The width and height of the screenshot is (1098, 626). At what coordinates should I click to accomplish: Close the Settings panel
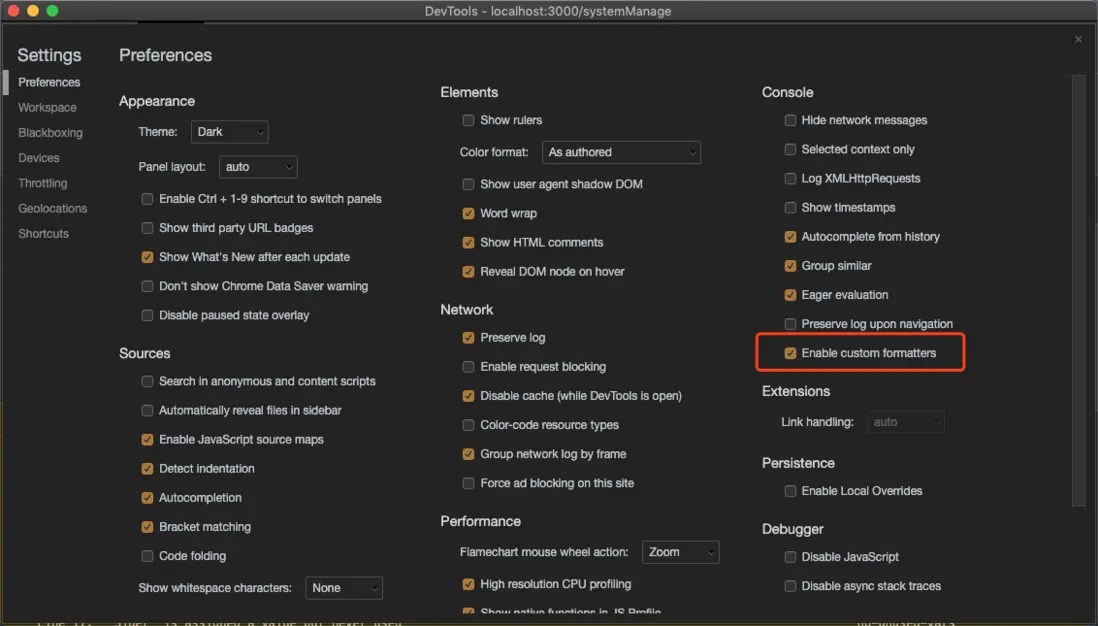[x=1078, y=39]
